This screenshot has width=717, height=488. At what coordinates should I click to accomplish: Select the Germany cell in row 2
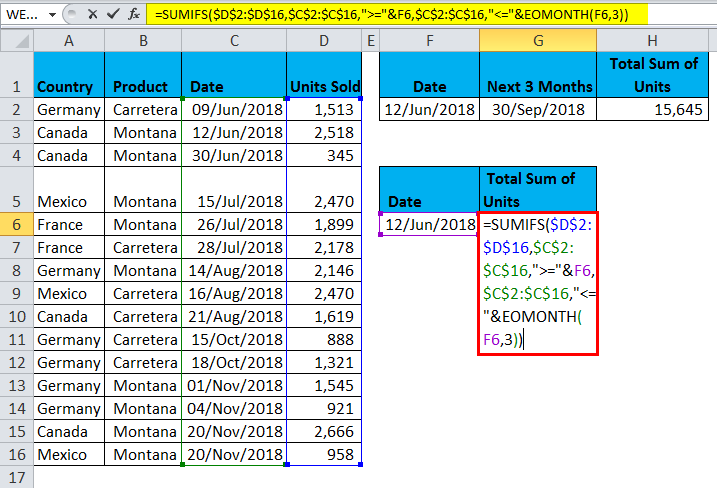pos(69,109)
